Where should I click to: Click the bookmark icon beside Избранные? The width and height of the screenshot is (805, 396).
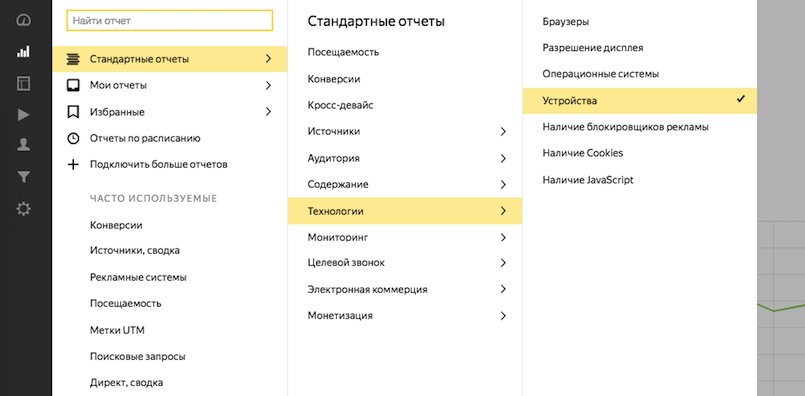click(x=73, y=112)
